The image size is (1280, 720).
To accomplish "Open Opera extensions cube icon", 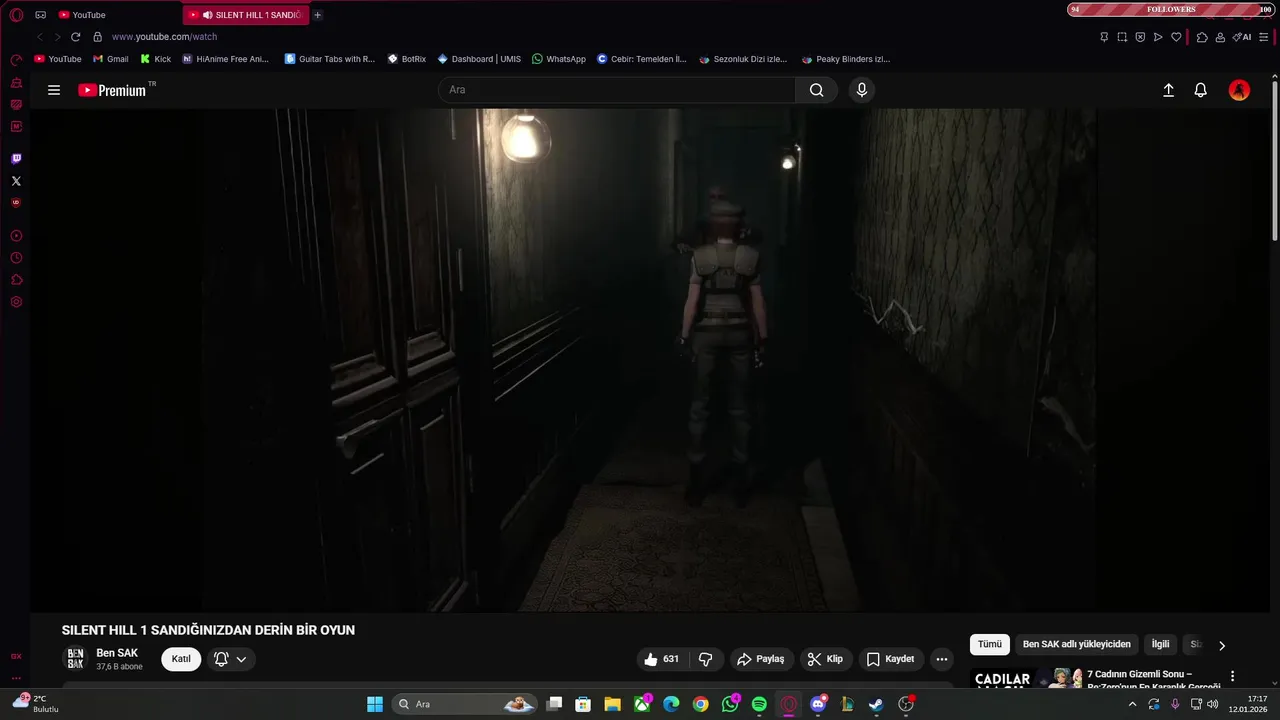I will 1202,37.
